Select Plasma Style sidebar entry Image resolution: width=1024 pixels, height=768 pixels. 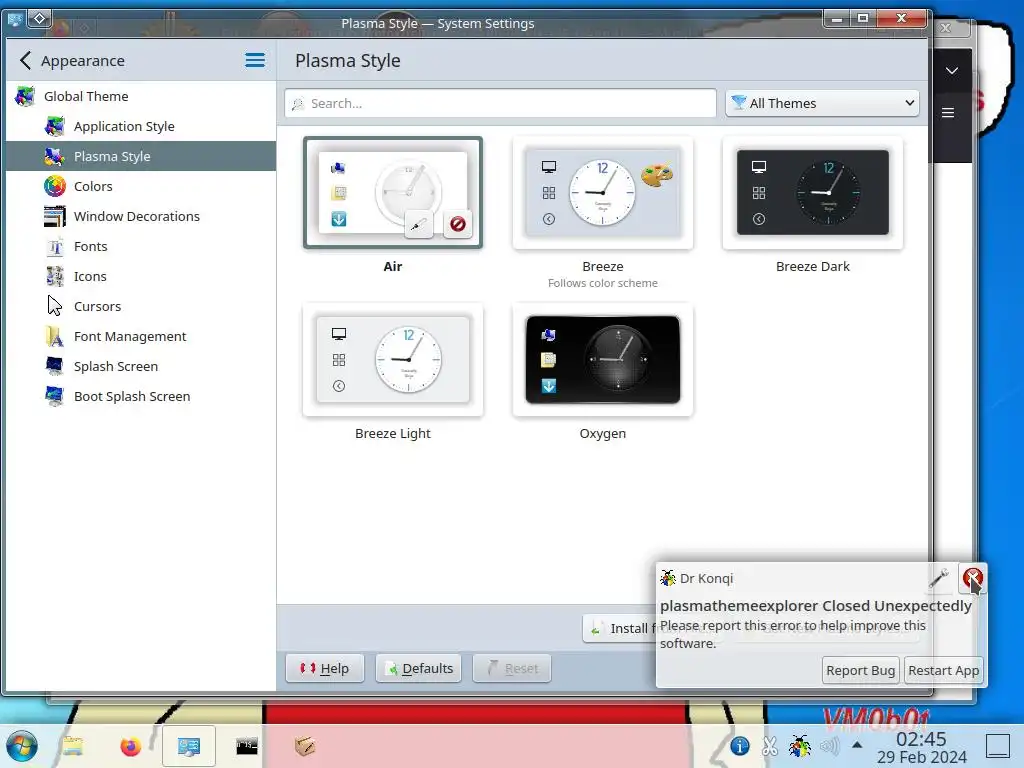(x=141, y=156)
